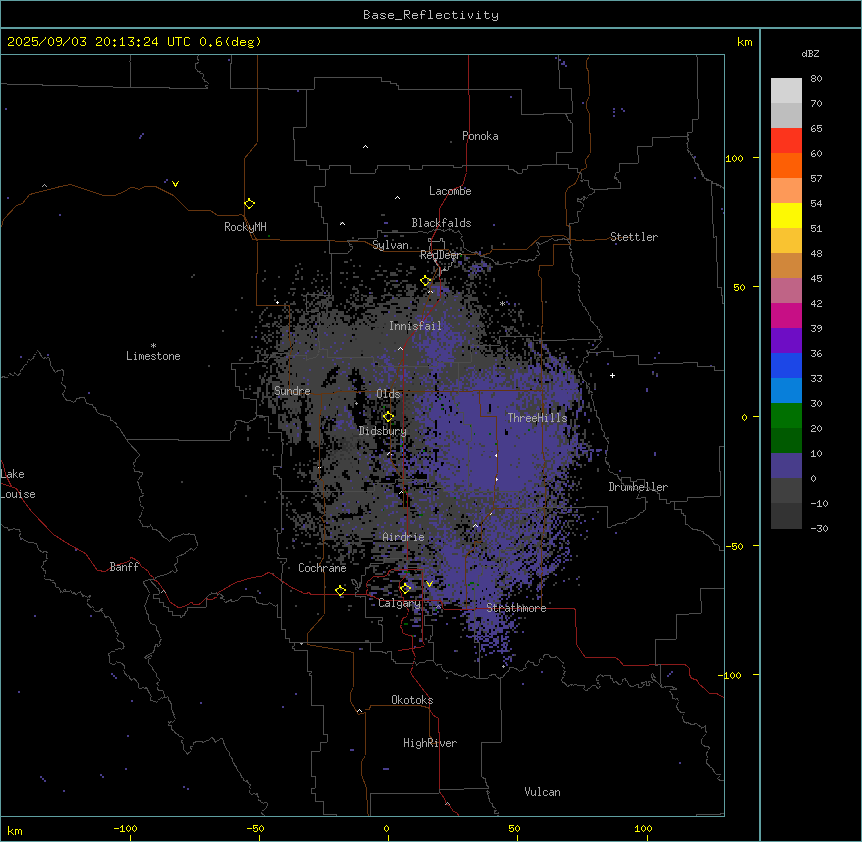Click the Cochrane label
862x842 pixels.
click(x=322, y=568)
